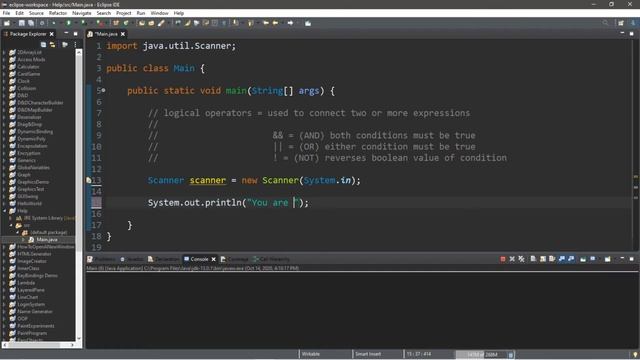Switch to the Call Hierarchy tab
The height and width of the screenshot is (360, 640).
coord(271,259)
